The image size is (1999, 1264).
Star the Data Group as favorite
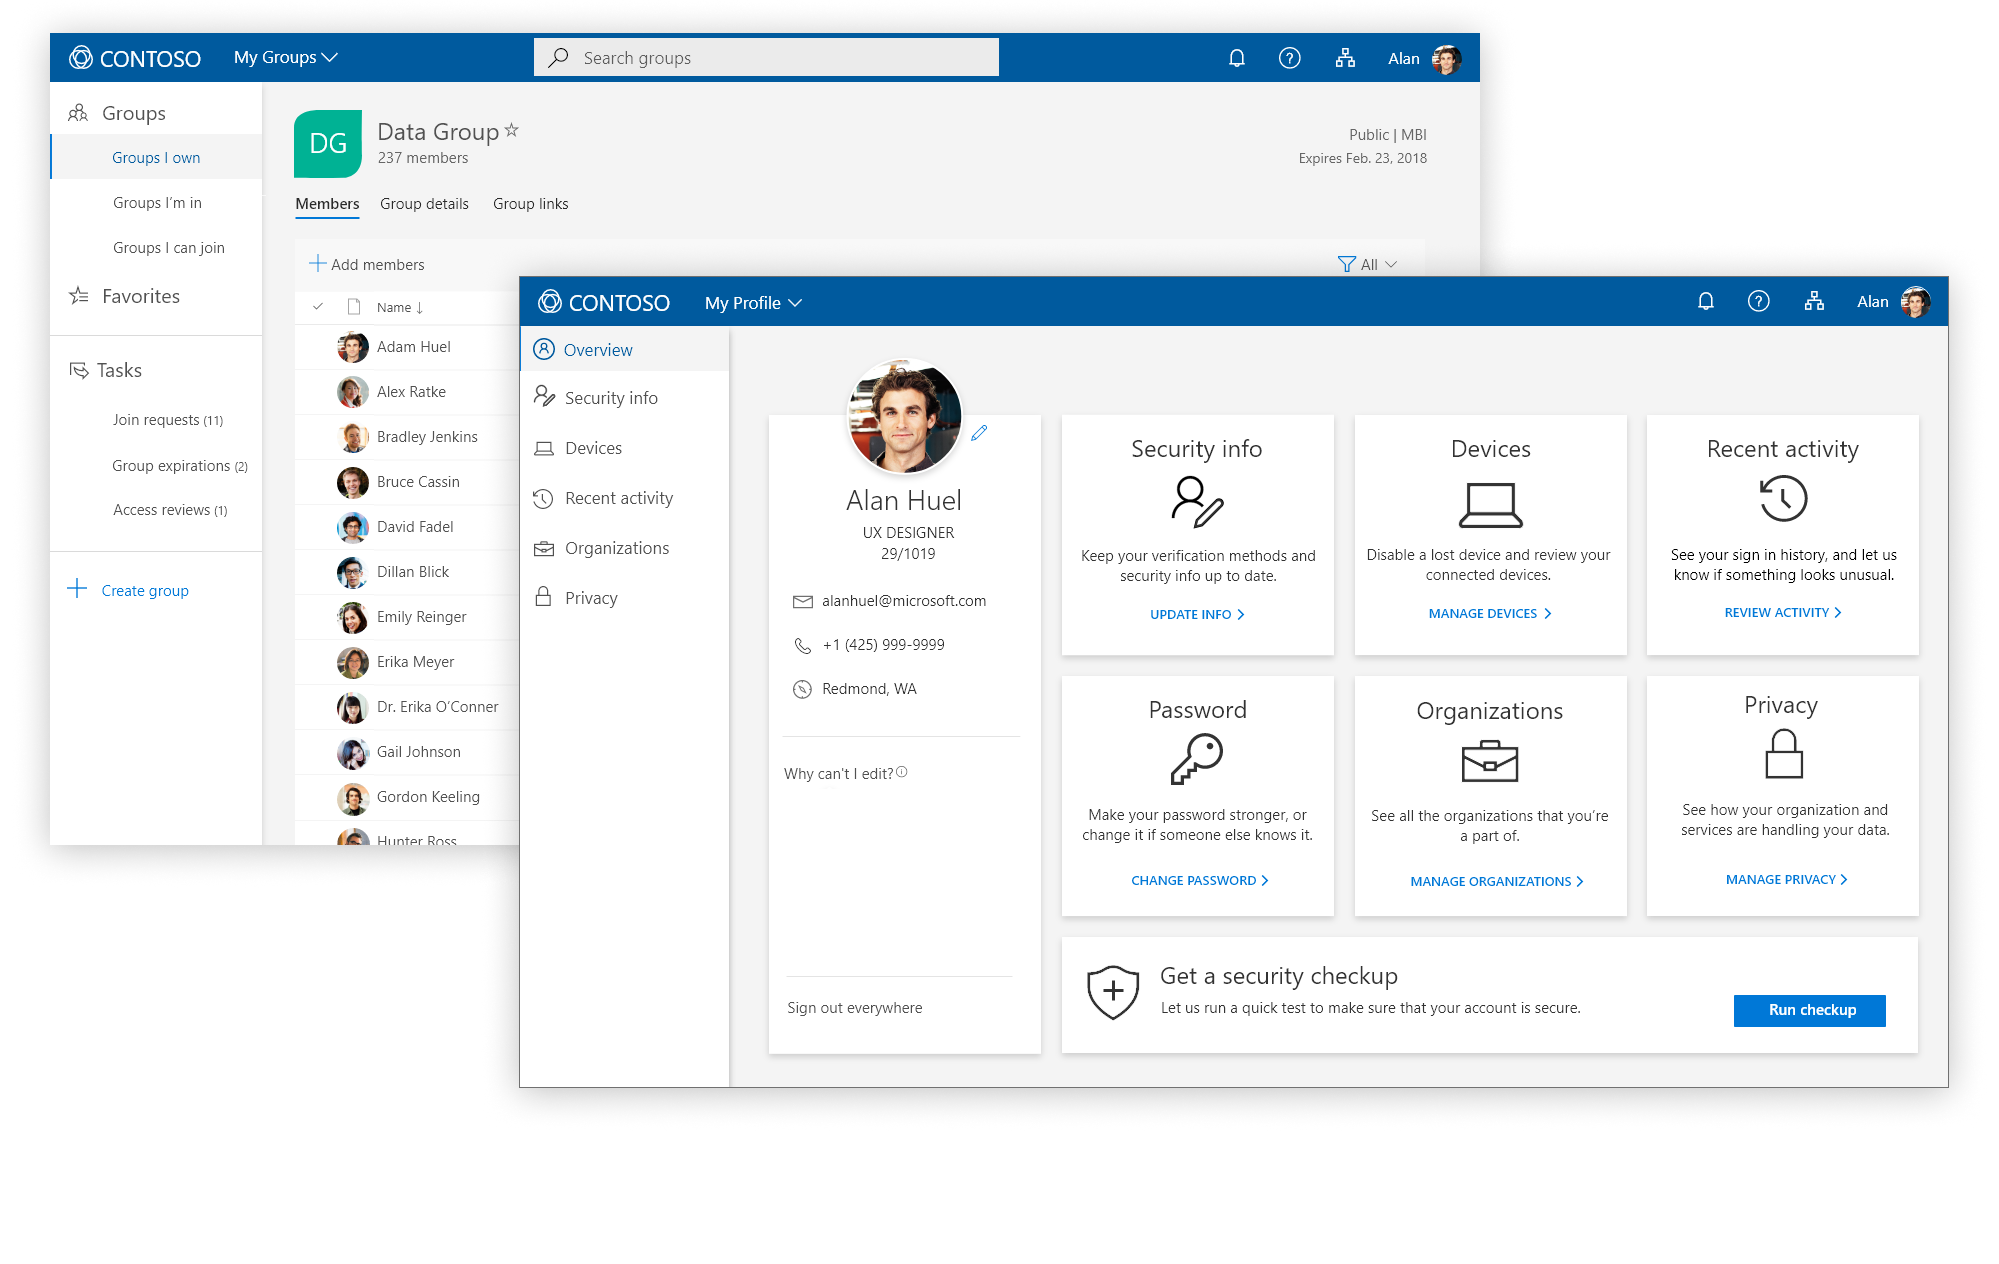(x=511, y=130)
